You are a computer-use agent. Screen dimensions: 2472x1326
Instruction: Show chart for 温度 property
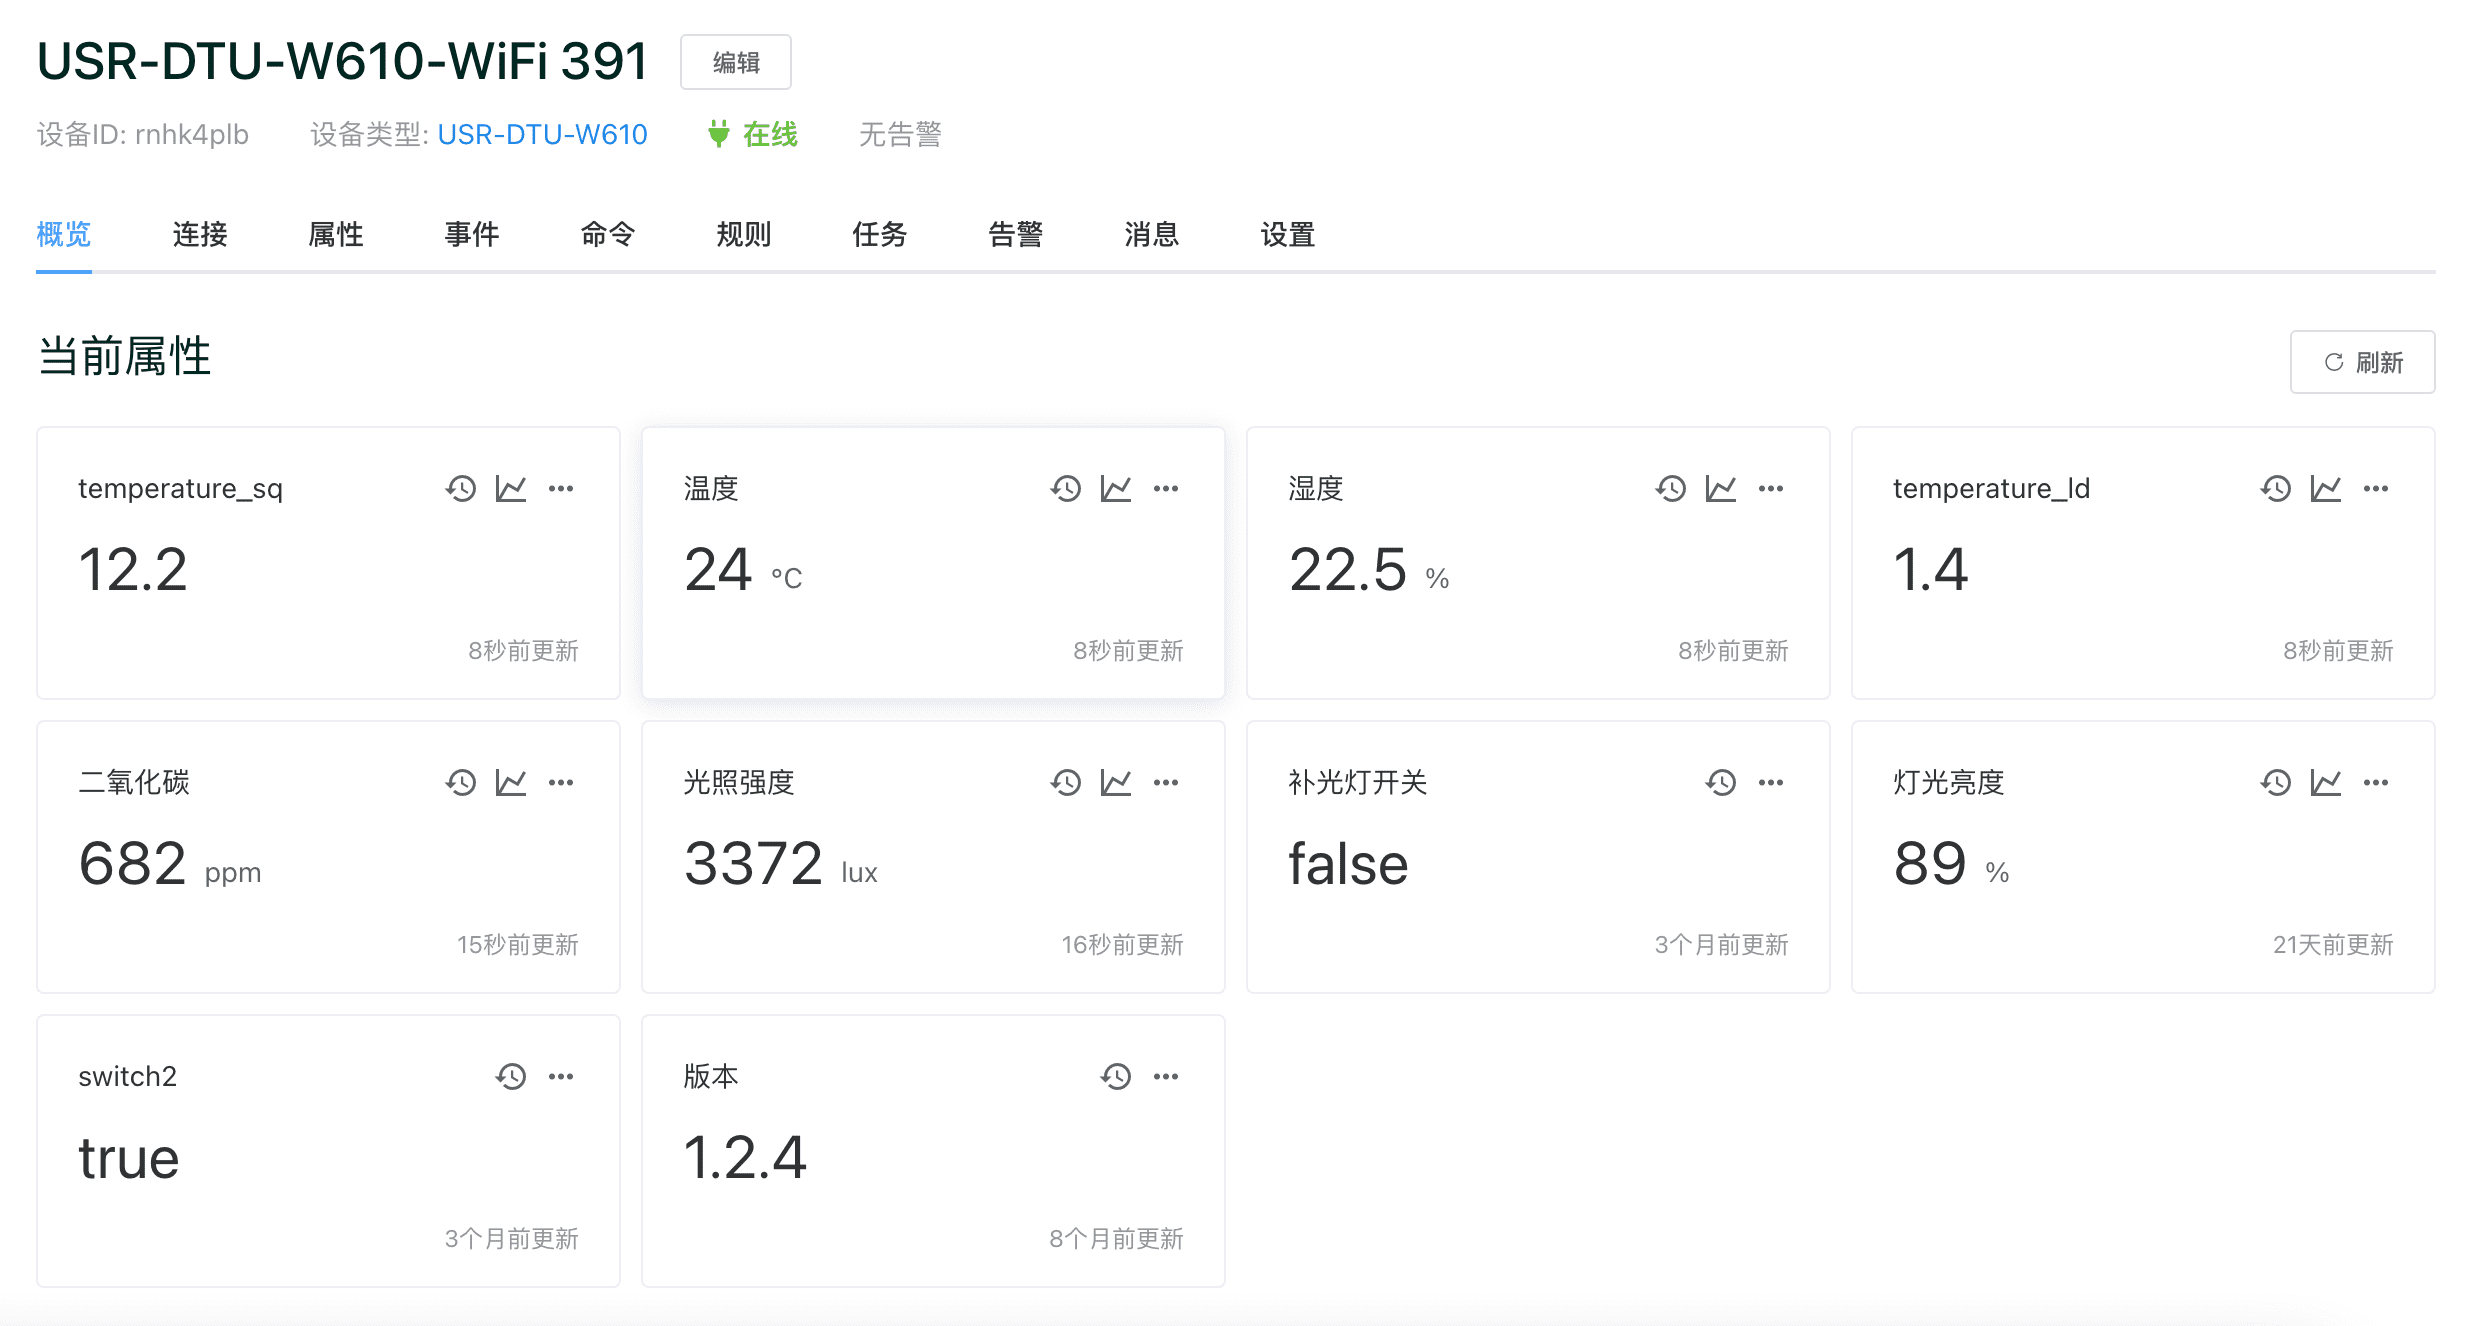coord(1116,488)
